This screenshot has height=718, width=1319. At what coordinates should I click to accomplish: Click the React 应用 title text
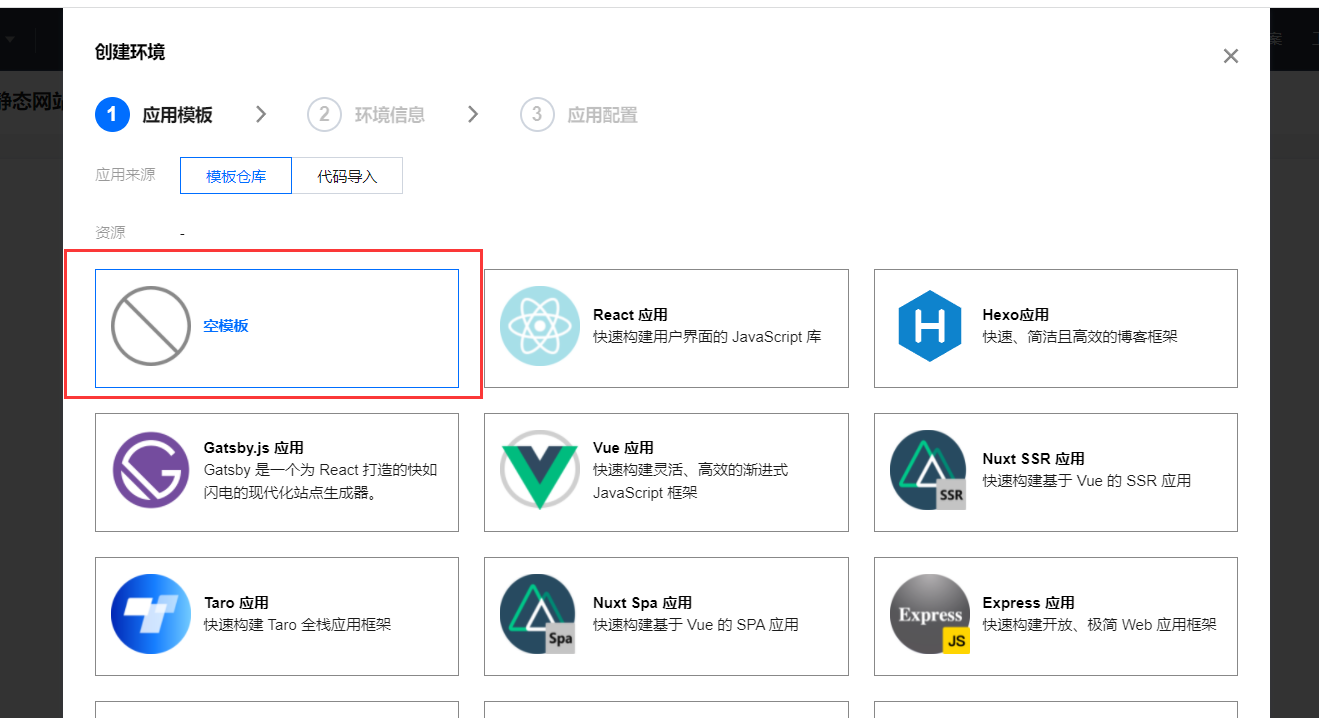tap(630, 315)
